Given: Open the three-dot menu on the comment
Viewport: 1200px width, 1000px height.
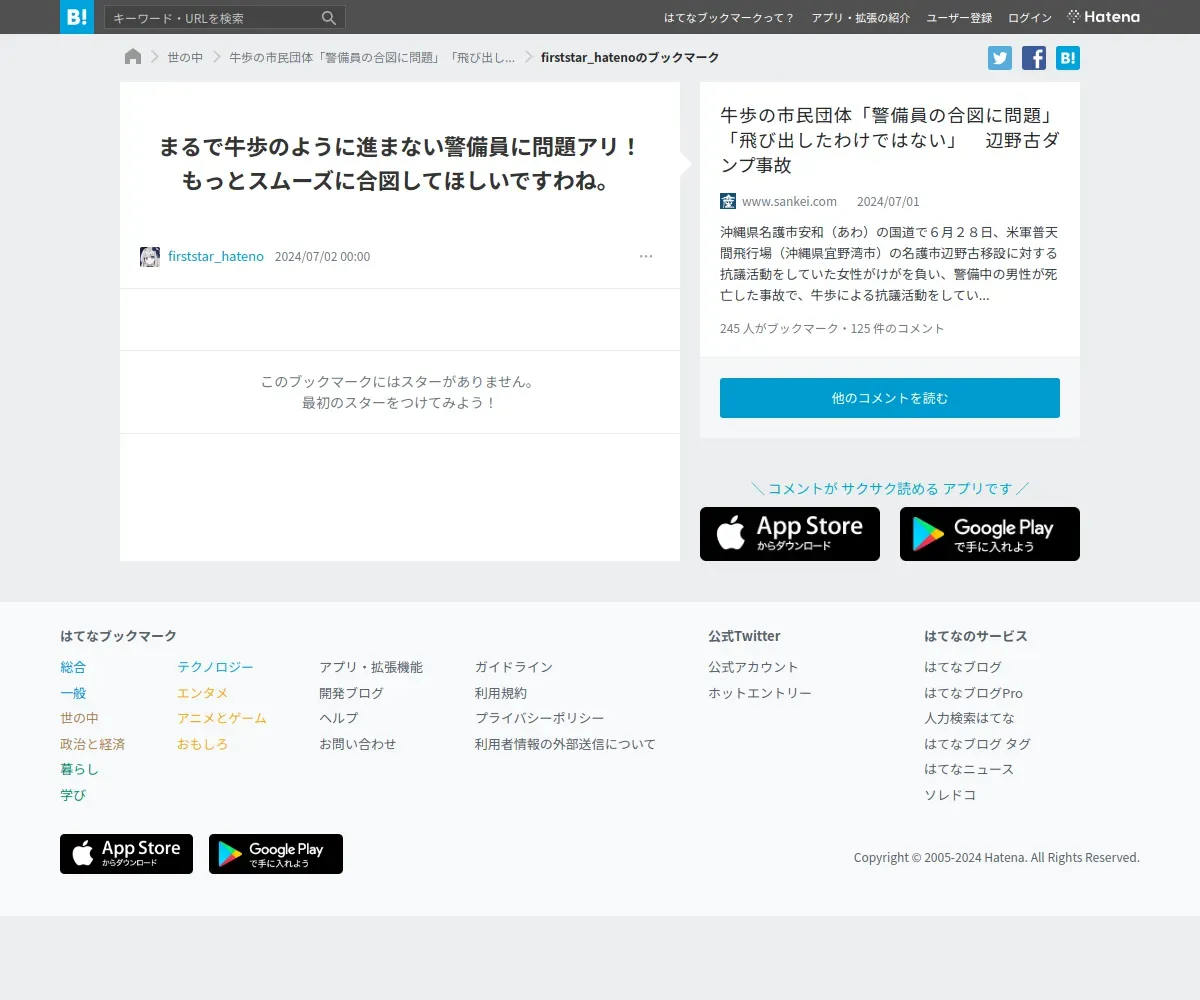Looking at the screenshot, I should 646,256.
